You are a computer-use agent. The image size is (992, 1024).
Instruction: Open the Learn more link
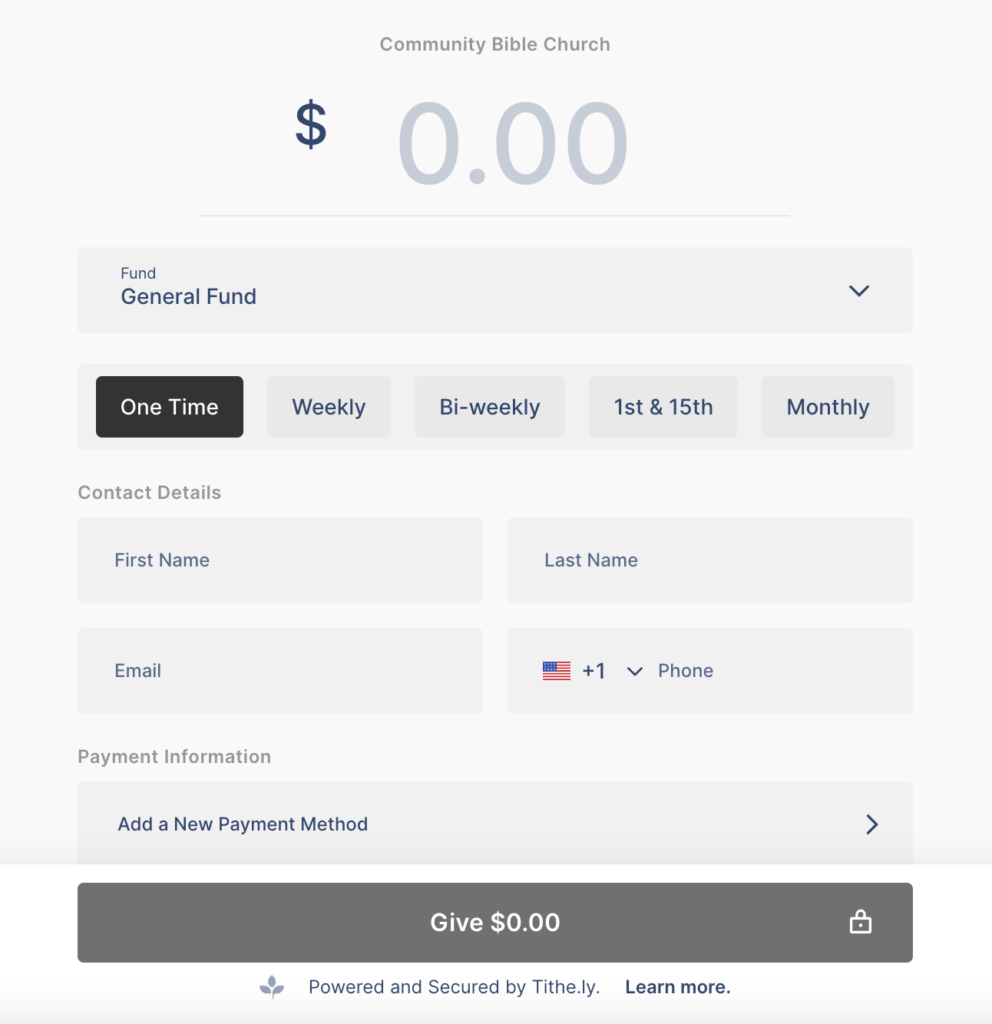[677, 988]
